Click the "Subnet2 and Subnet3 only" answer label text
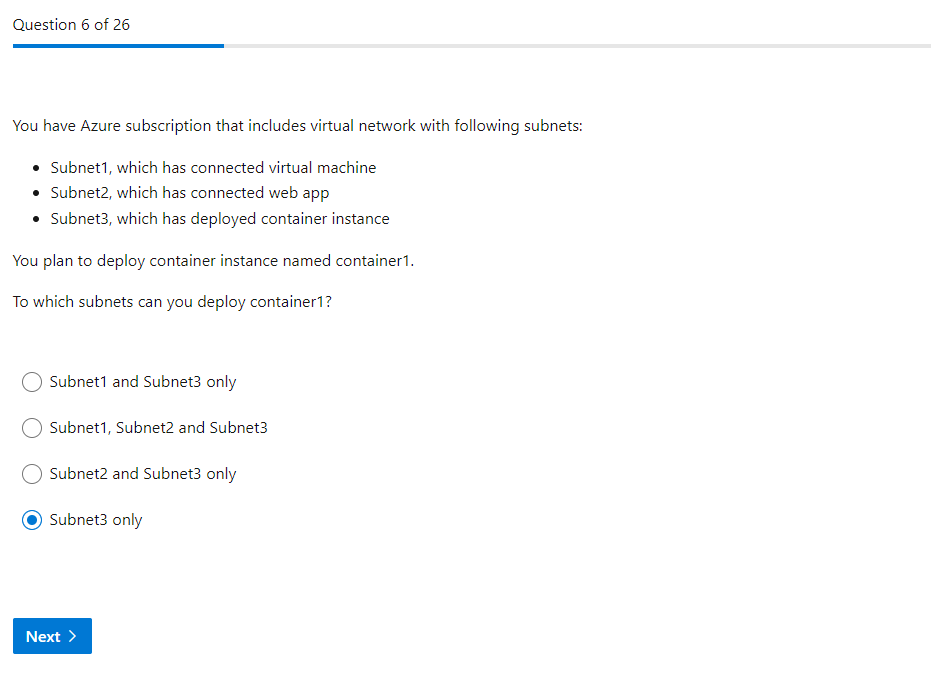941x675 pixels. [143, 474]
